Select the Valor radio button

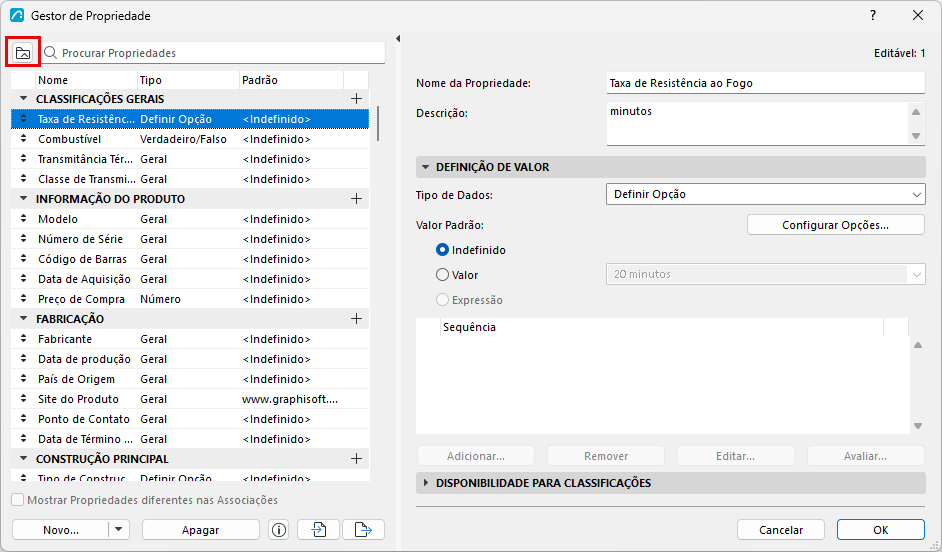click(442, 274)
